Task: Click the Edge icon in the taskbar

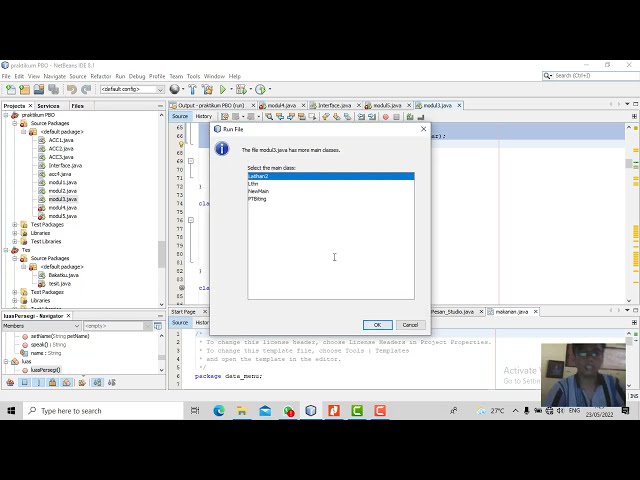Action: [x=219, y=411]
